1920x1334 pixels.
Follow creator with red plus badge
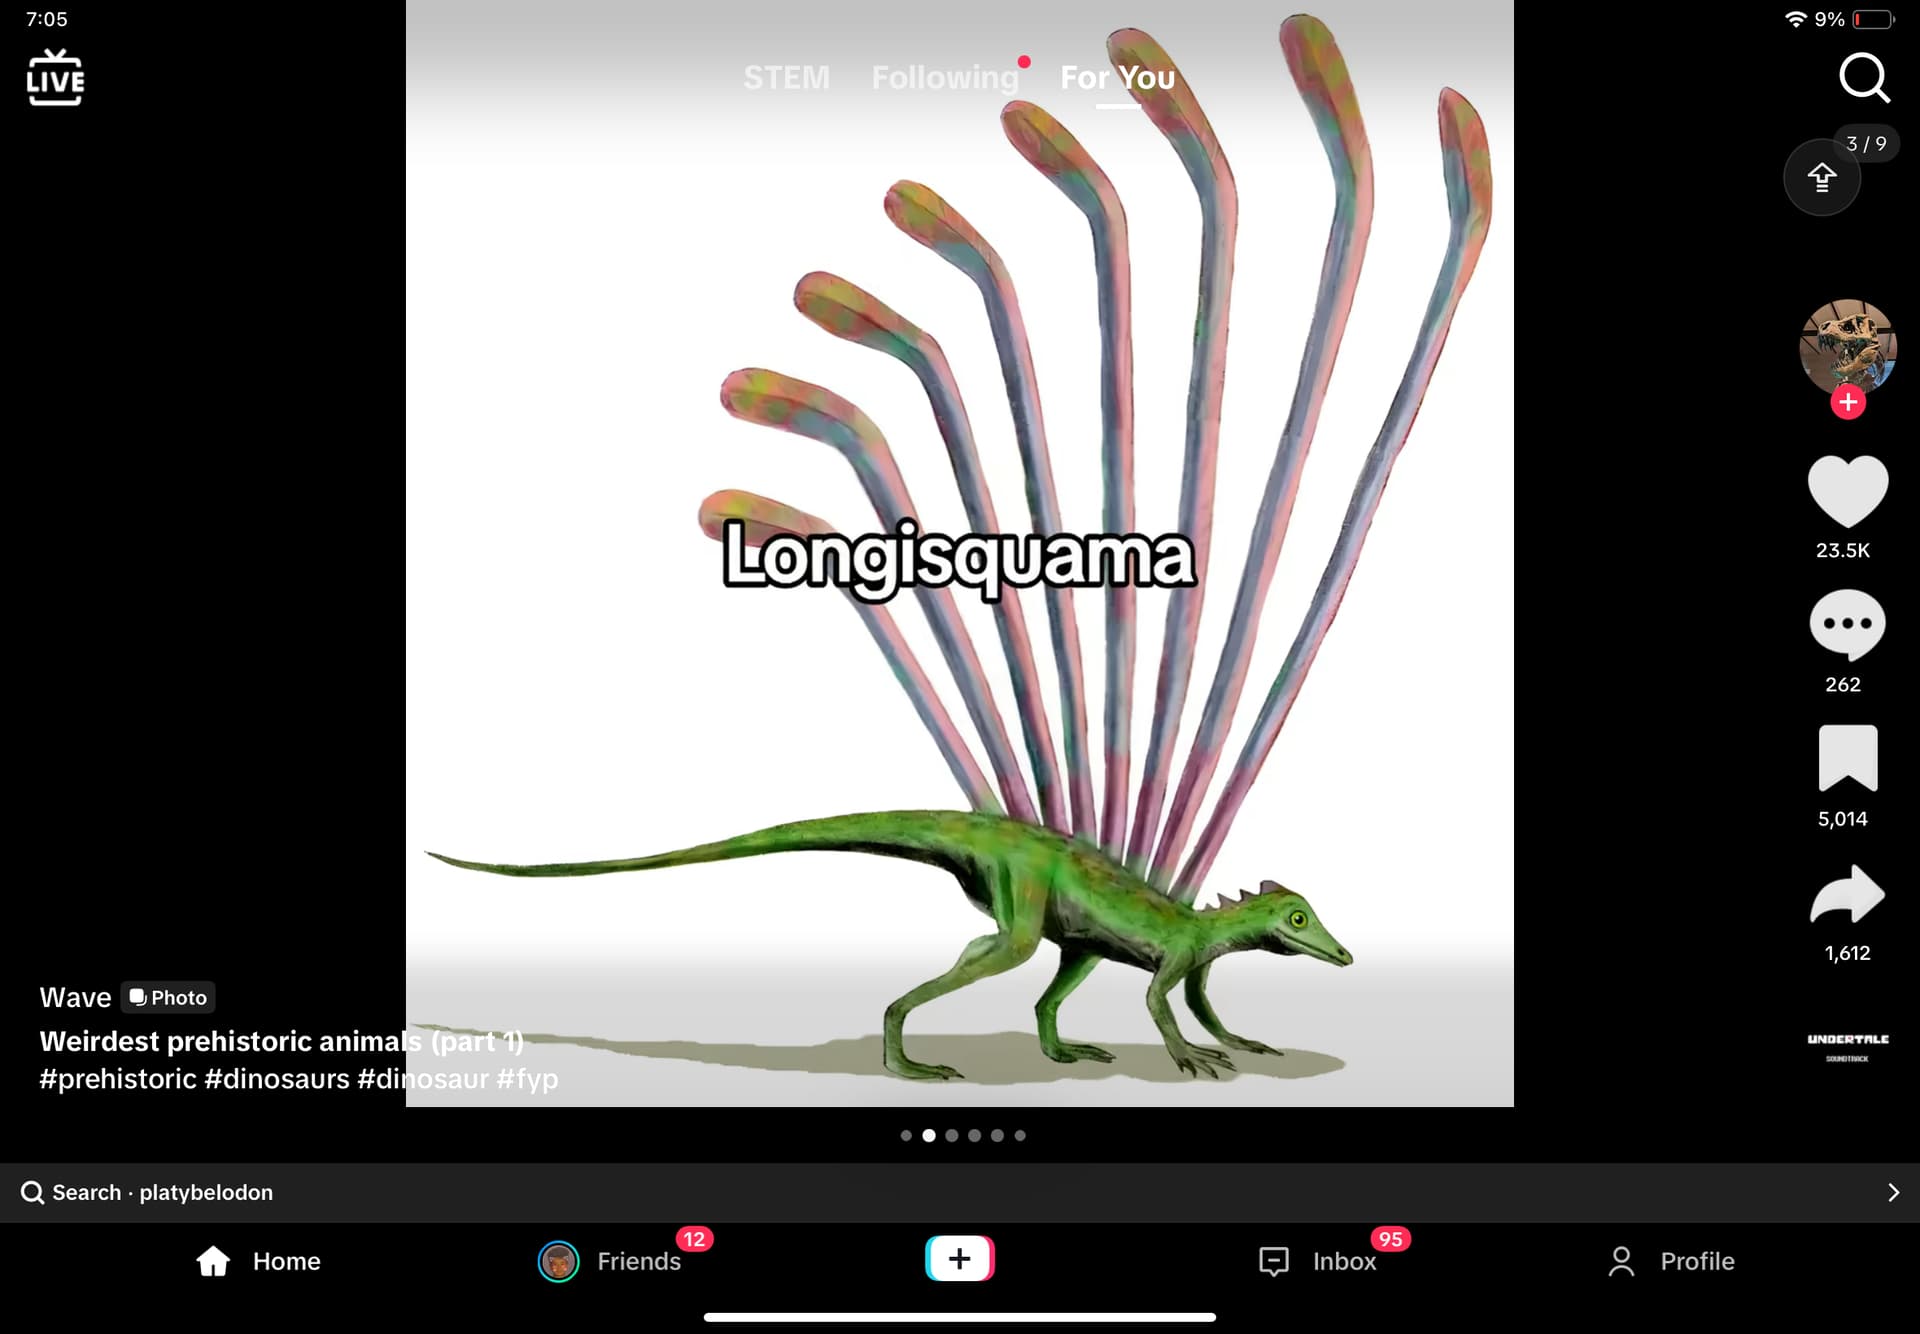point(1847,403)
